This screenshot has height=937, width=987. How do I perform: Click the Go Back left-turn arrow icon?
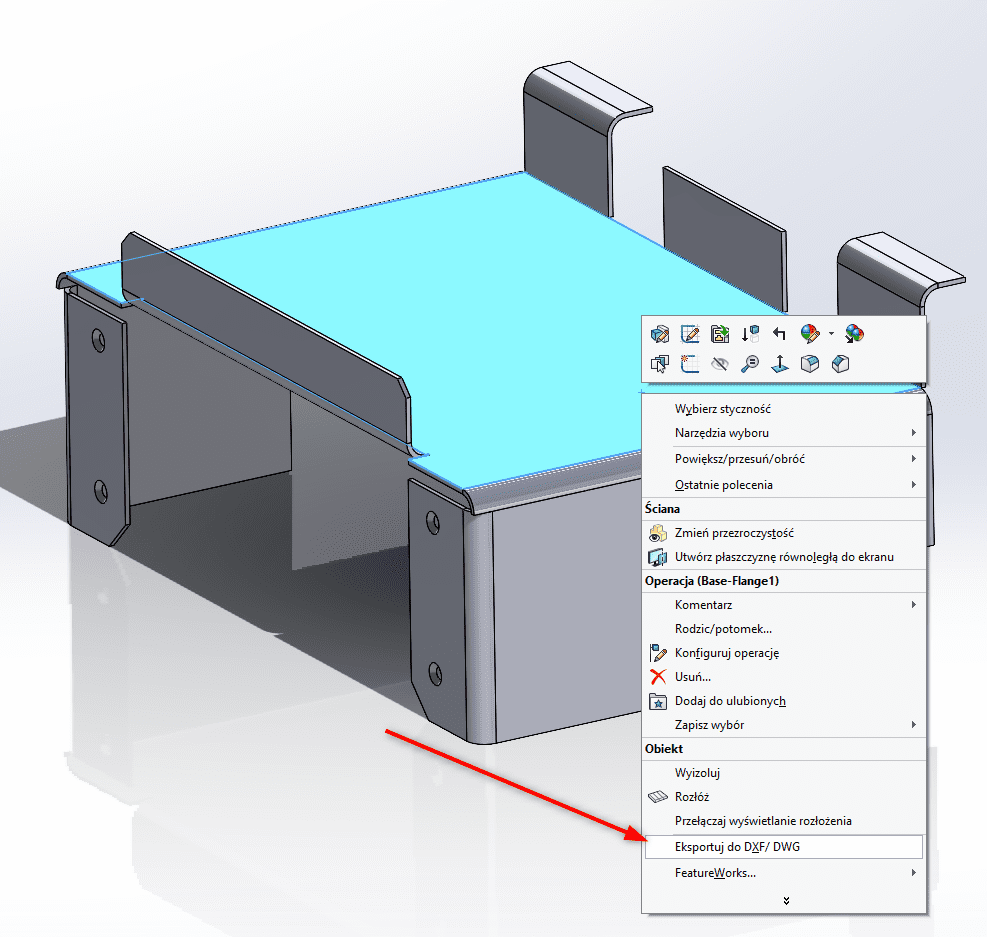[780, 334]
